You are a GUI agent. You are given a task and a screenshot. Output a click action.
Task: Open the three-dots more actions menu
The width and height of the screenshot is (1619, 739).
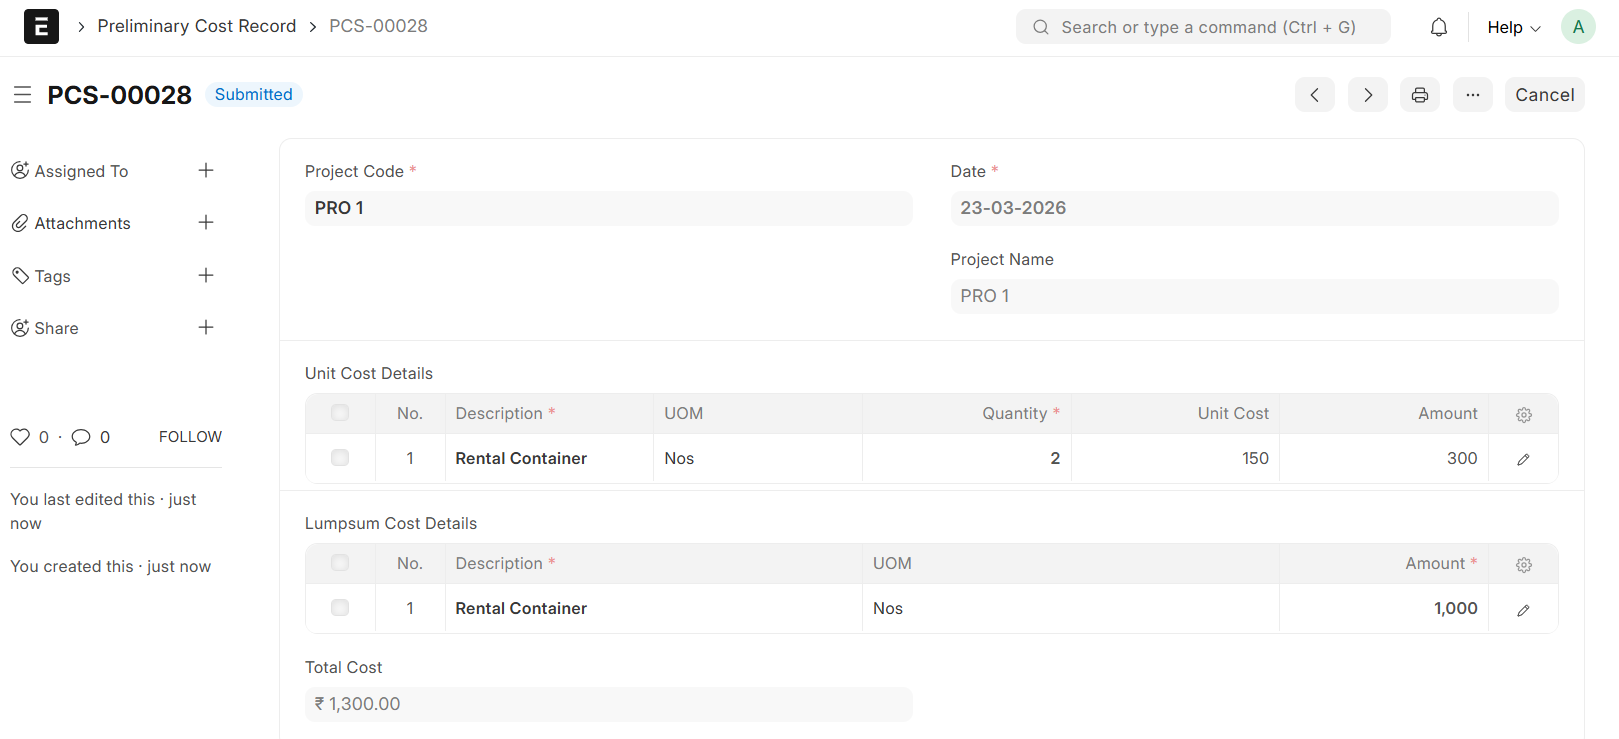1472,95
